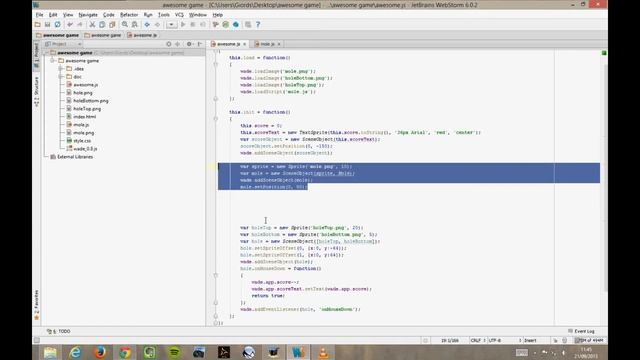This screenshot has width=640, height=360.
Task: Expand the doc folder
Action: coord(60,77)
